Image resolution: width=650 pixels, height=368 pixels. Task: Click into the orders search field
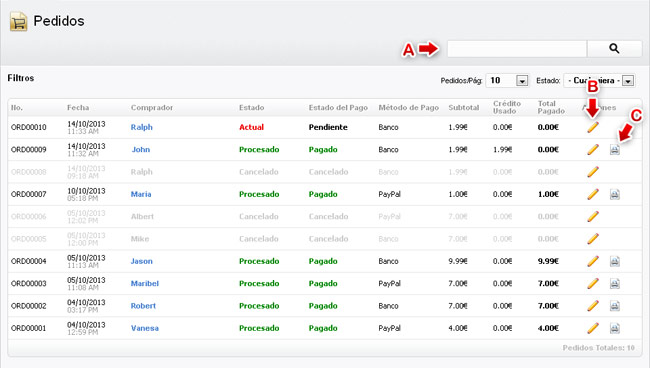tap(517, 48)
